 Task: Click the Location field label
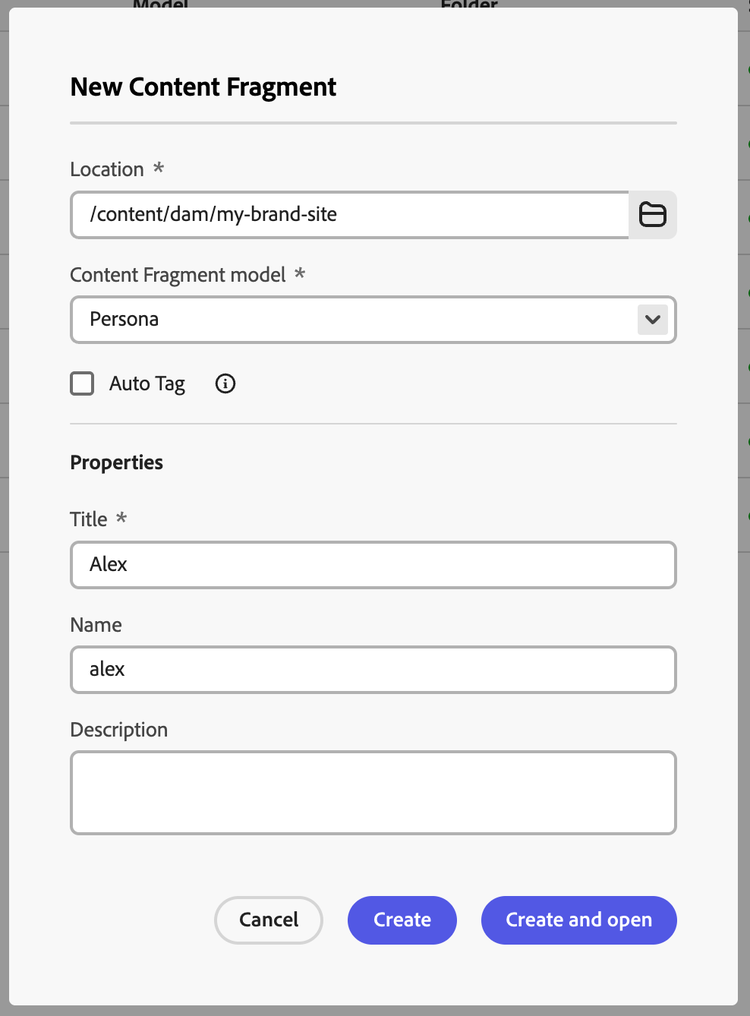click(107, 170)
